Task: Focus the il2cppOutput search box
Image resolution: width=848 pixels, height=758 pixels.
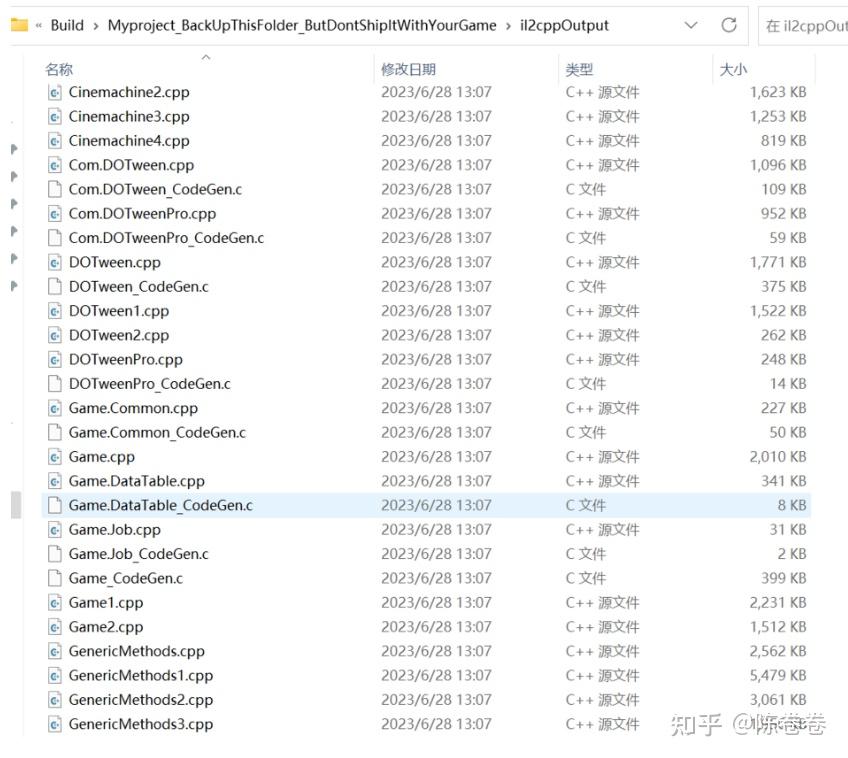Action: (x=804, y=25)
